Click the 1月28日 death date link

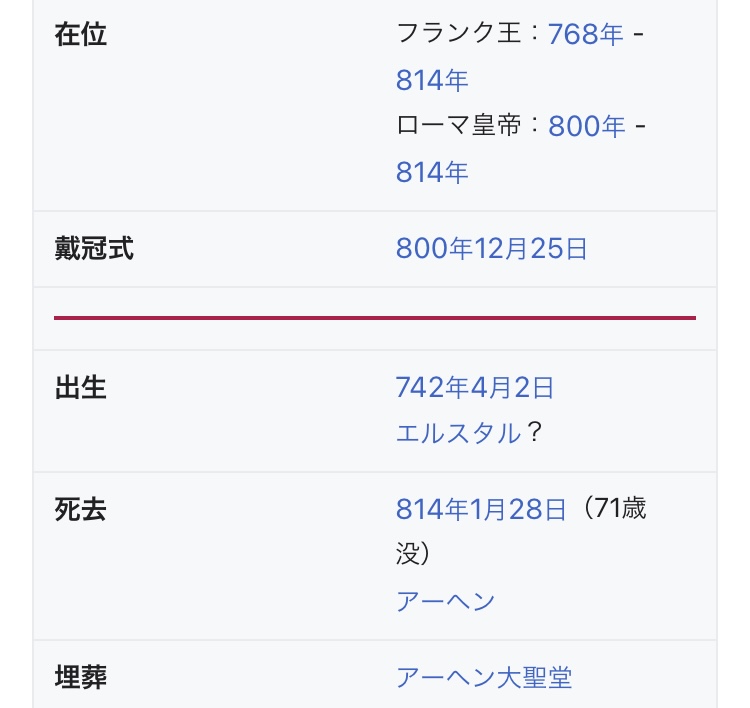click(518, 509)
